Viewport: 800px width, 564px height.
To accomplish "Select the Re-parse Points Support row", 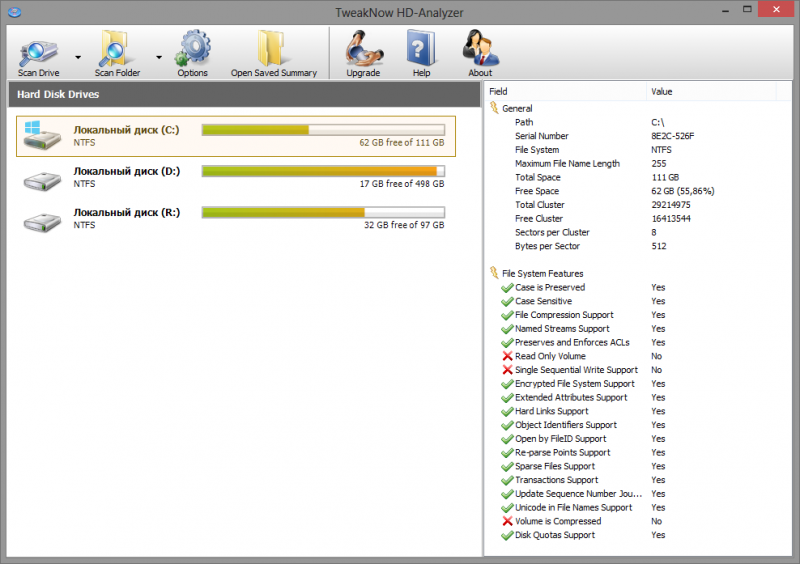I will pos(638,452).
